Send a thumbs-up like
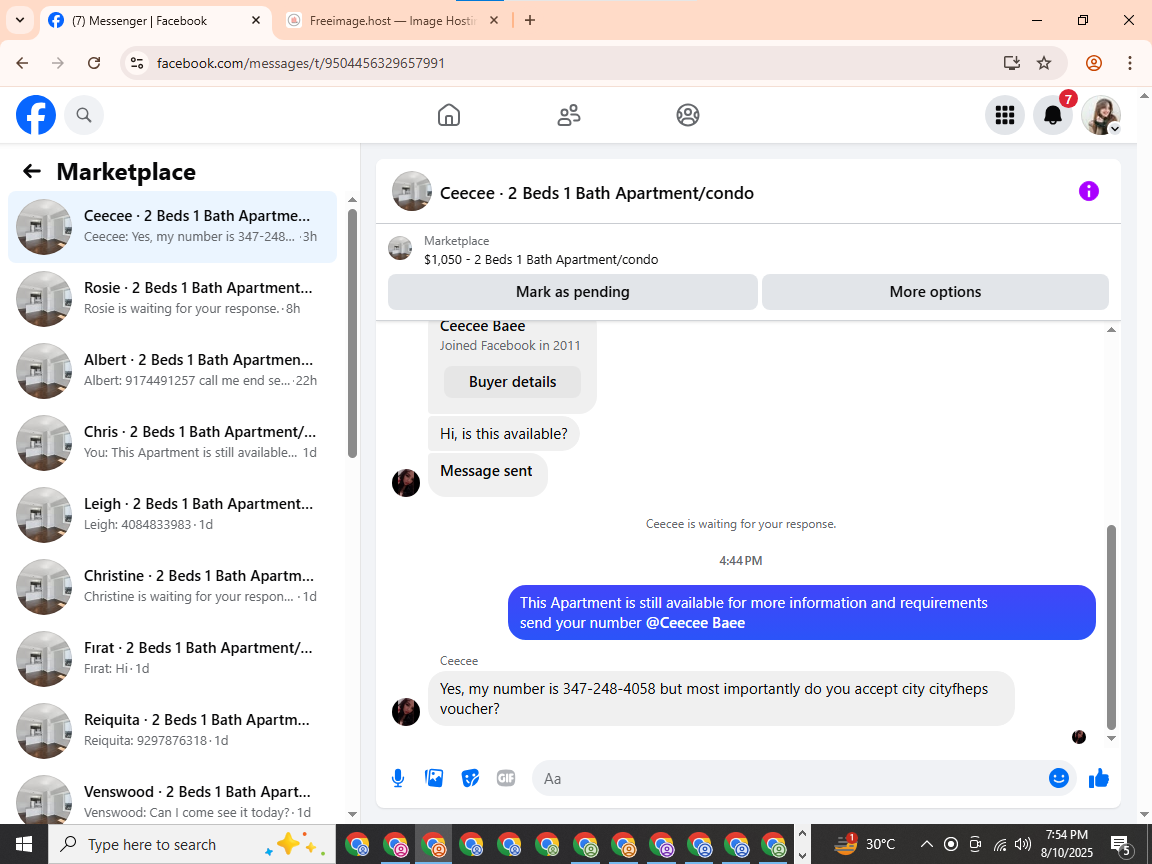This screenshot has height=864, width=1152. (x=1098, y=778)
